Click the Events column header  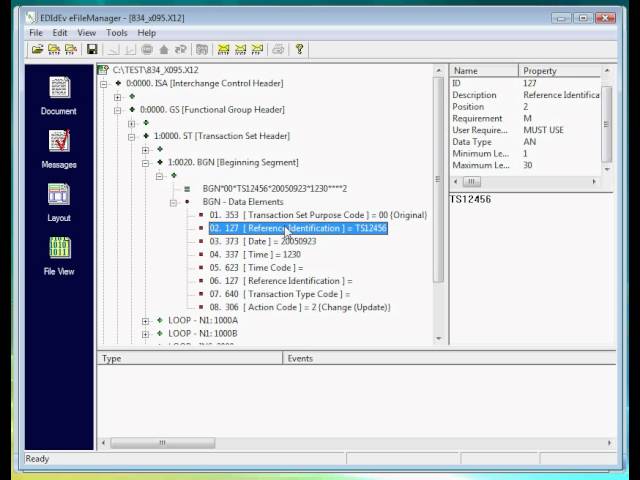(300, 358)
